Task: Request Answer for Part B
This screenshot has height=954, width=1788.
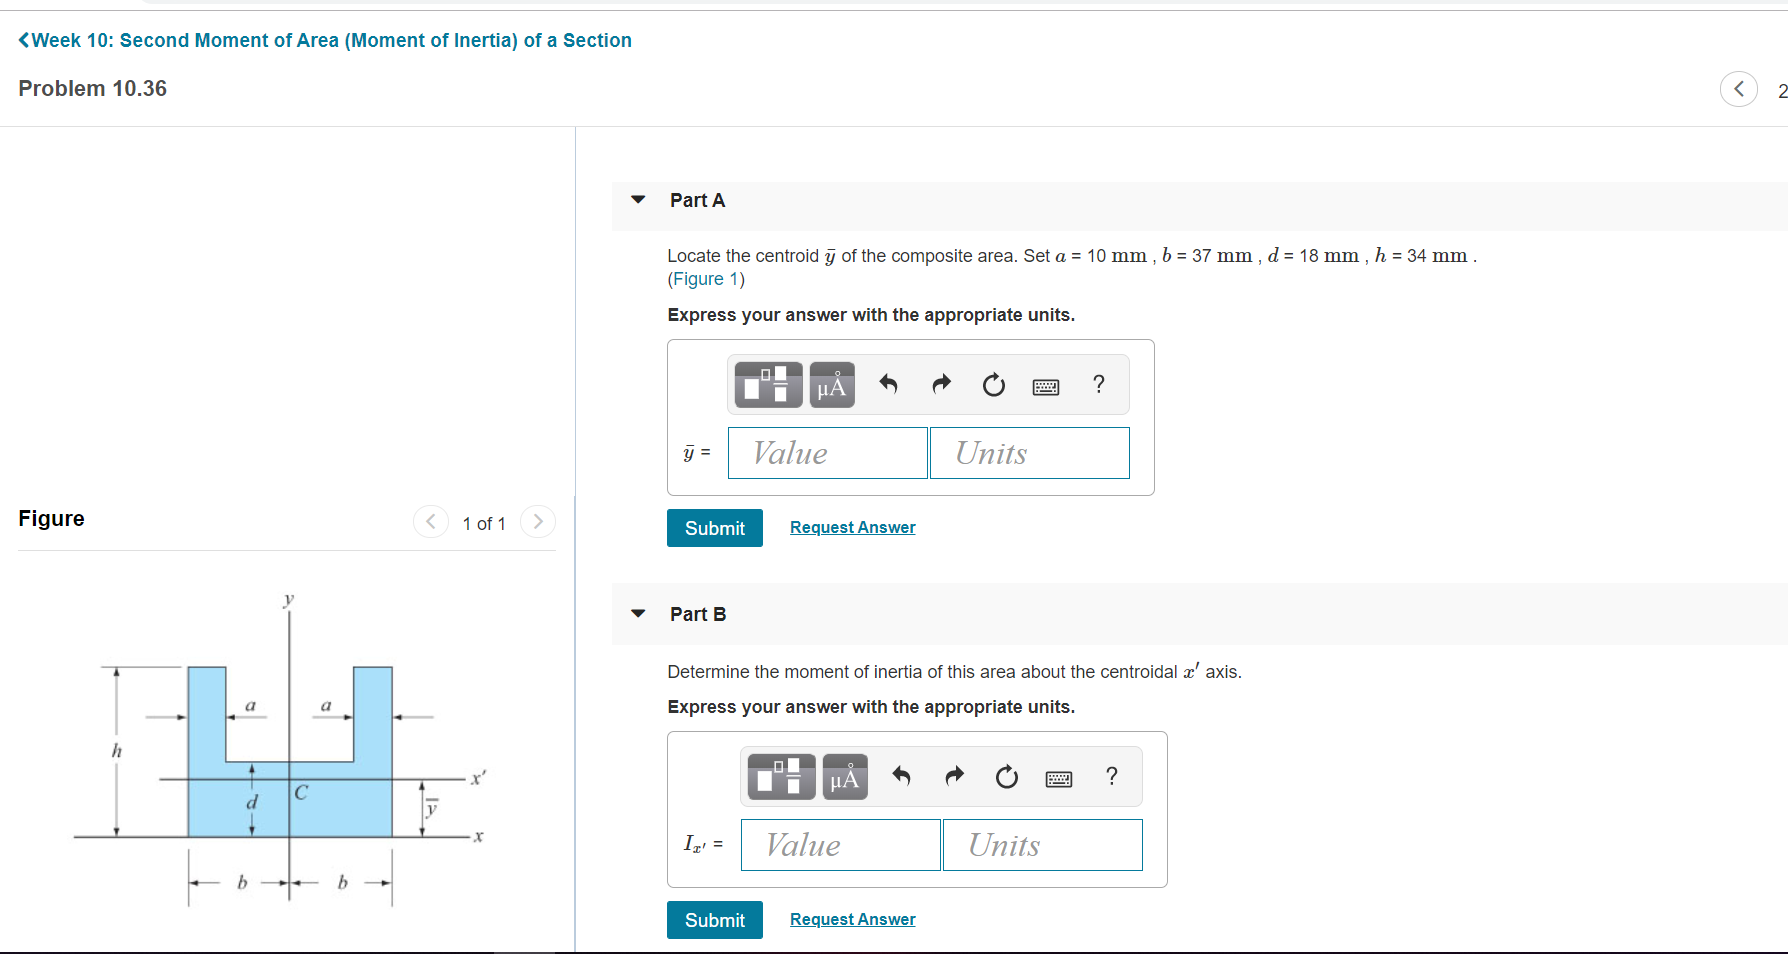Action: [x=852, y=919]
